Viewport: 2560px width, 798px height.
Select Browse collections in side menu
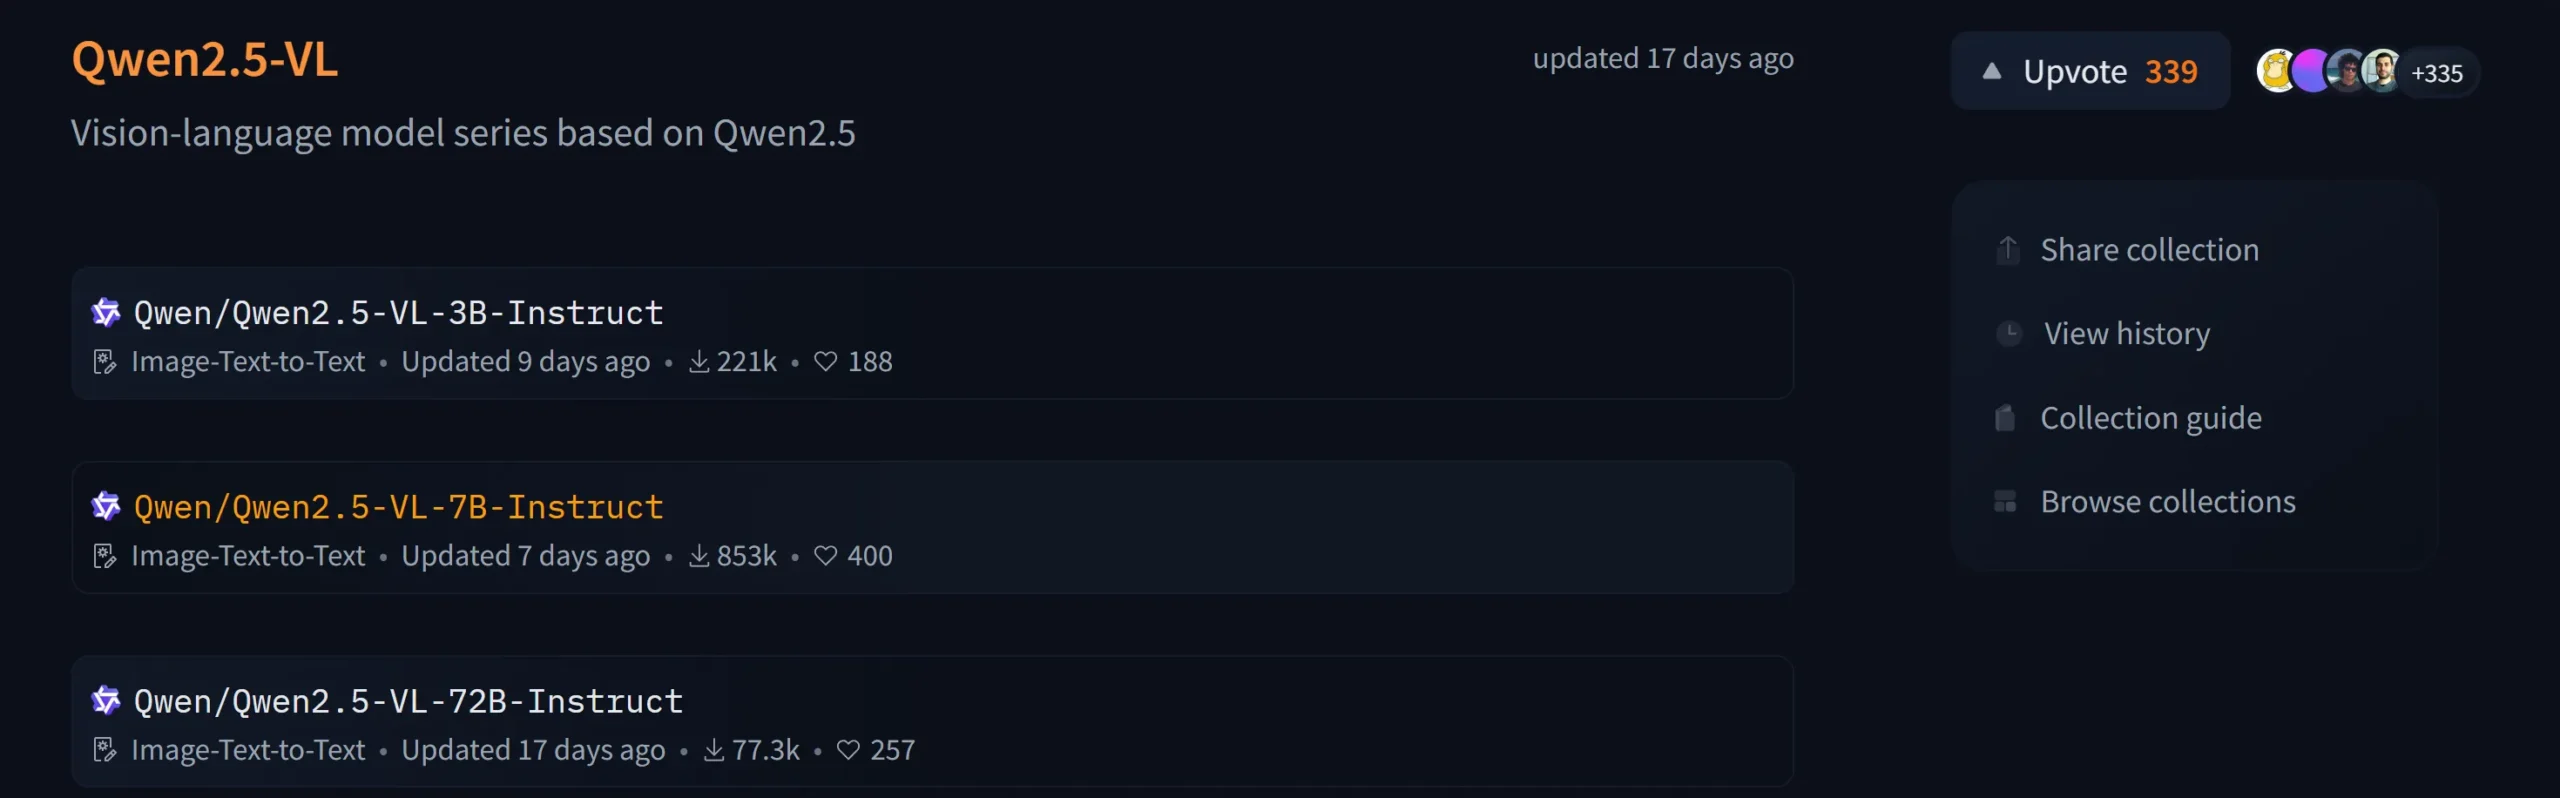click(x=2167, y=501)
